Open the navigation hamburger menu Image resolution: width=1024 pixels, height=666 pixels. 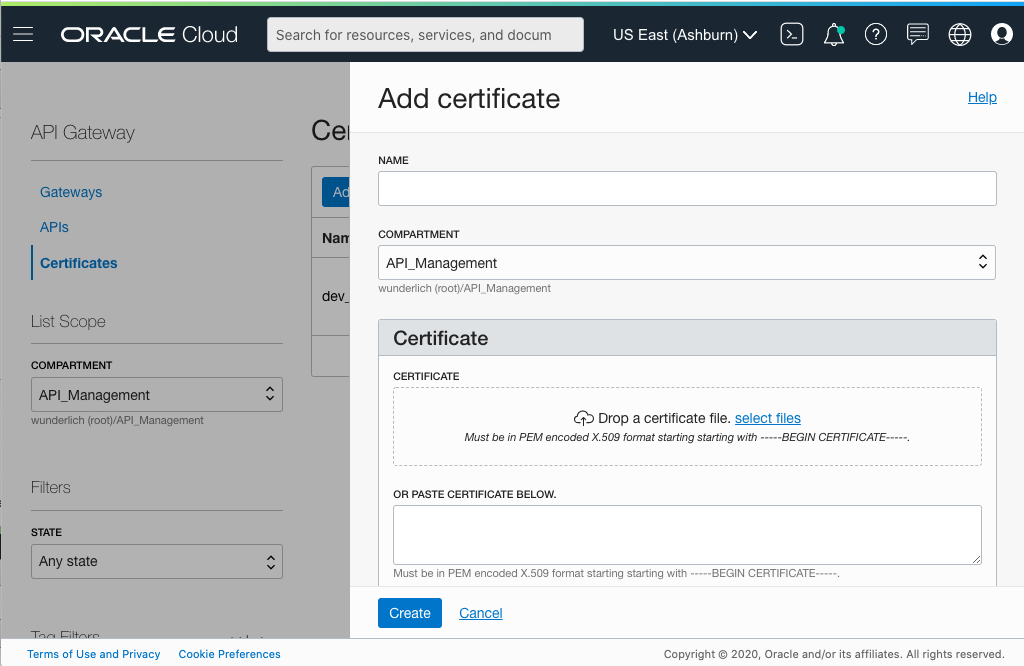coord(24,33)
